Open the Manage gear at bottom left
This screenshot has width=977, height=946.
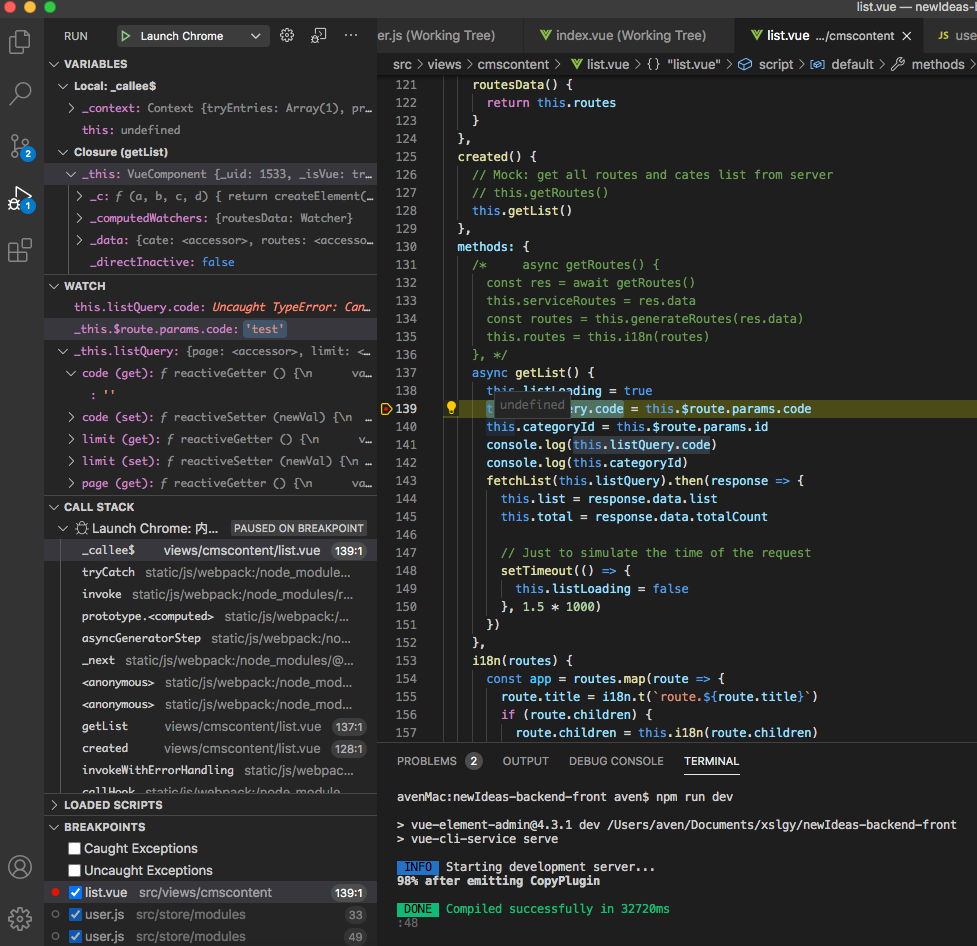click(20, 918)
